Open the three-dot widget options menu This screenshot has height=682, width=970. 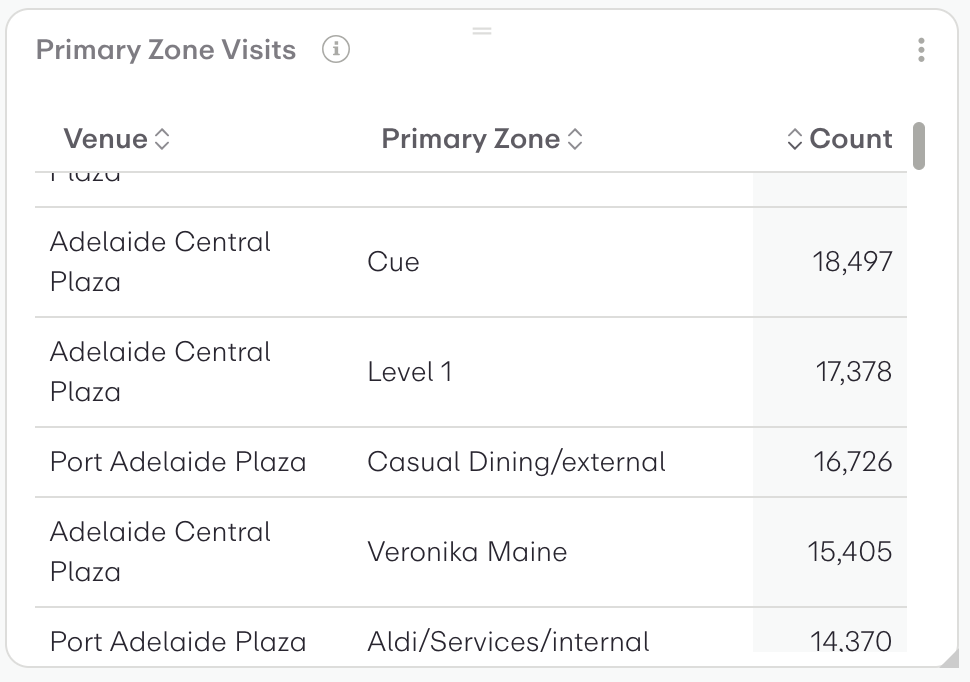point(920,50)
